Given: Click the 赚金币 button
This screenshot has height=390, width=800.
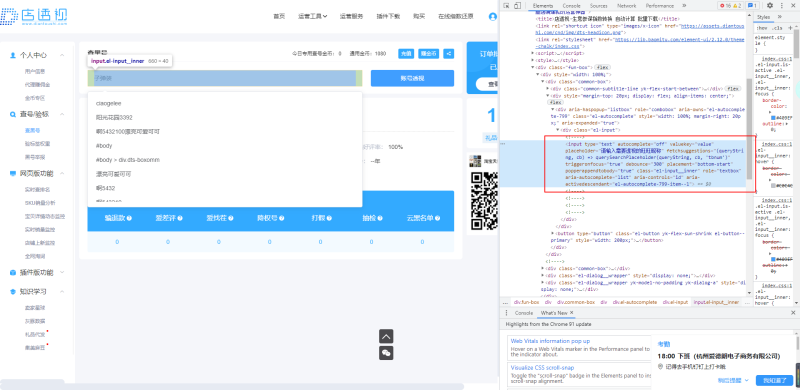Looking at the screenshot, I should click(428, 53).
